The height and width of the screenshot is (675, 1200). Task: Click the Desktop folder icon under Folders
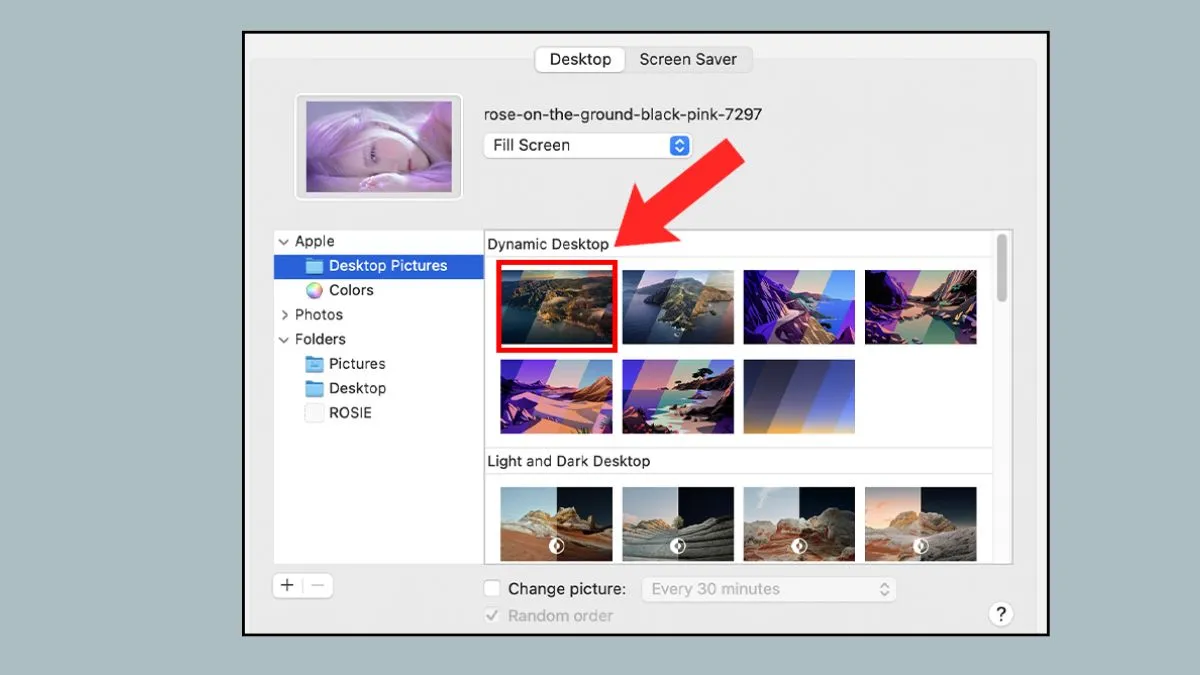[x=314, y=388]
